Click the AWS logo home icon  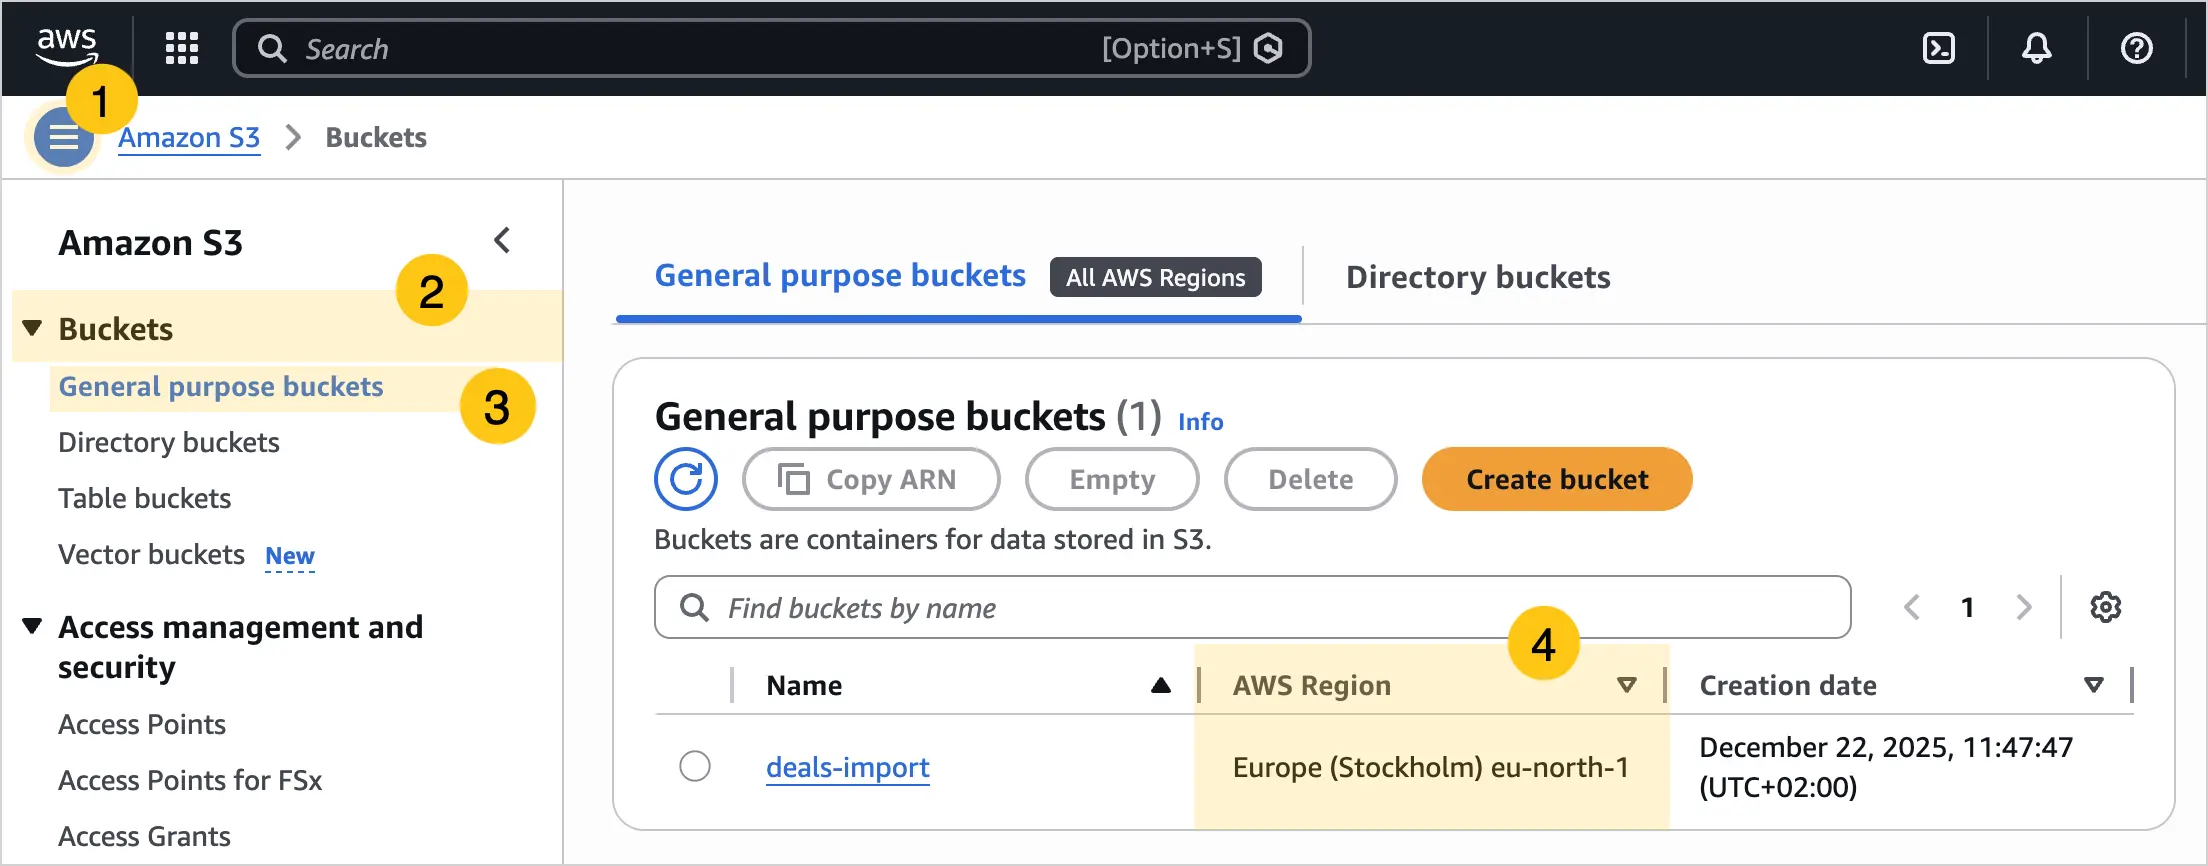pyautogui.click(x=67, y=46)
